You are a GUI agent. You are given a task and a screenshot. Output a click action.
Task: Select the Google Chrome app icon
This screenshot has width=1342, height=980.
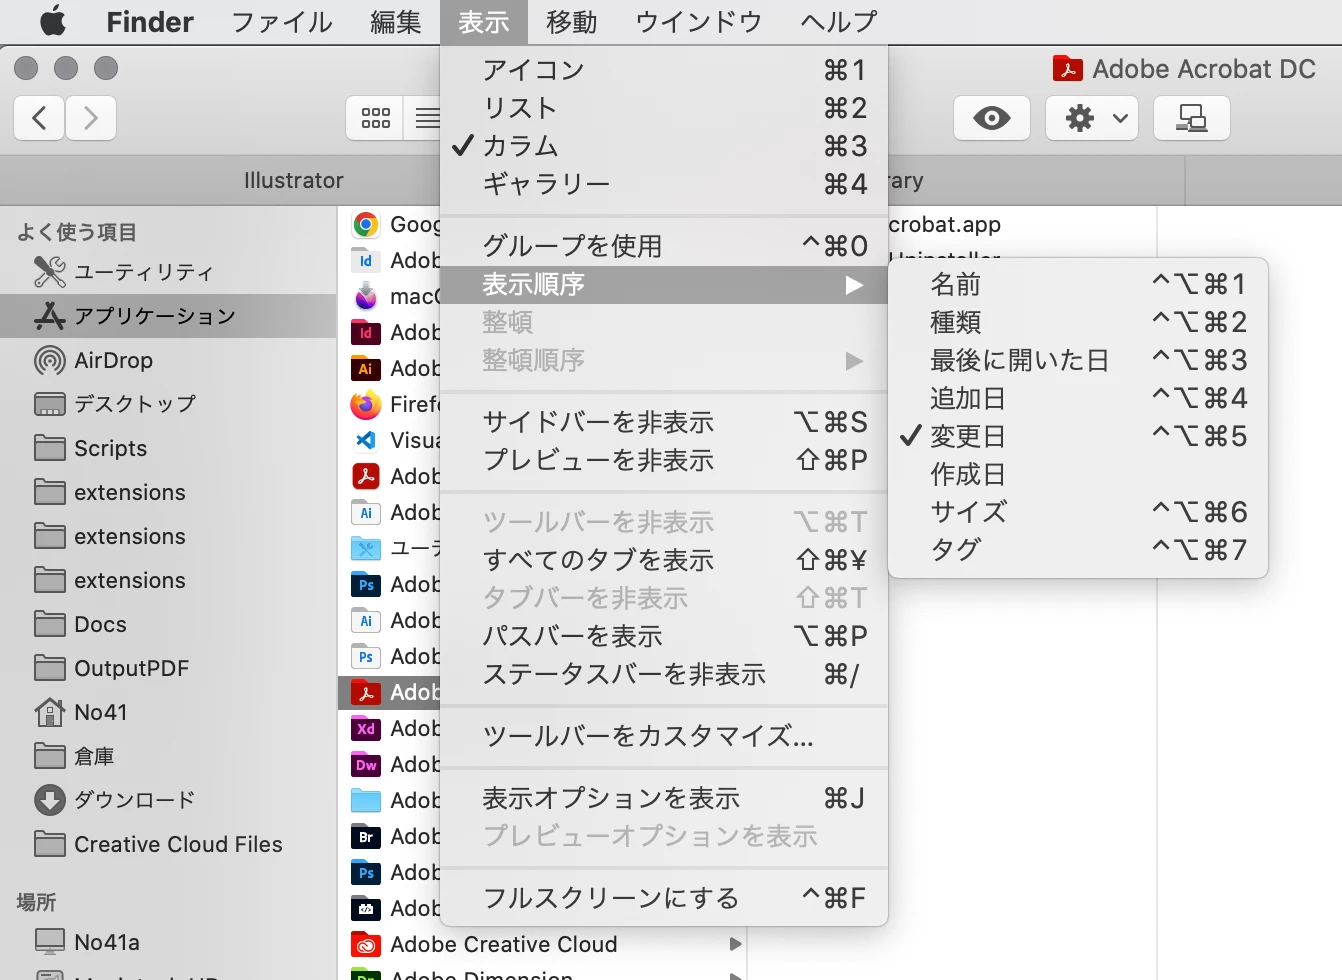(366, 224)
